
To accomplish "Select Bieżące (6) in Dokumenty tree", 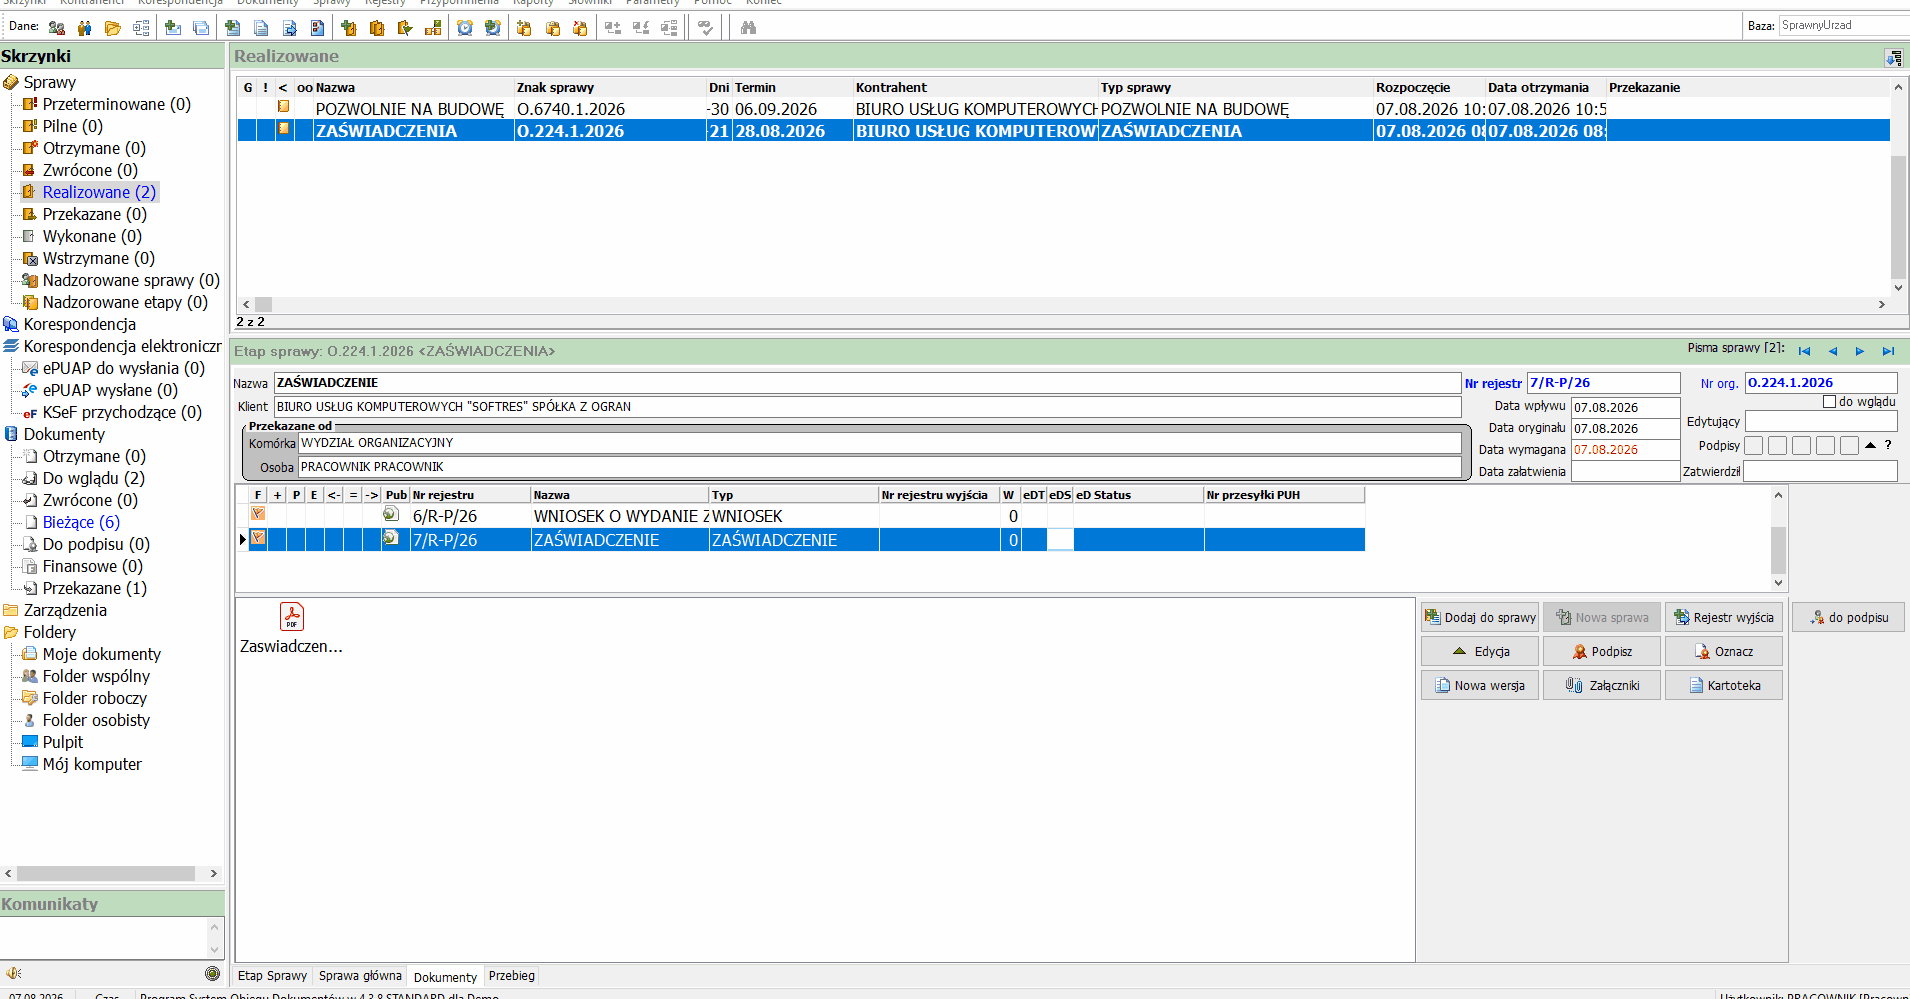I will coord(81,522).
